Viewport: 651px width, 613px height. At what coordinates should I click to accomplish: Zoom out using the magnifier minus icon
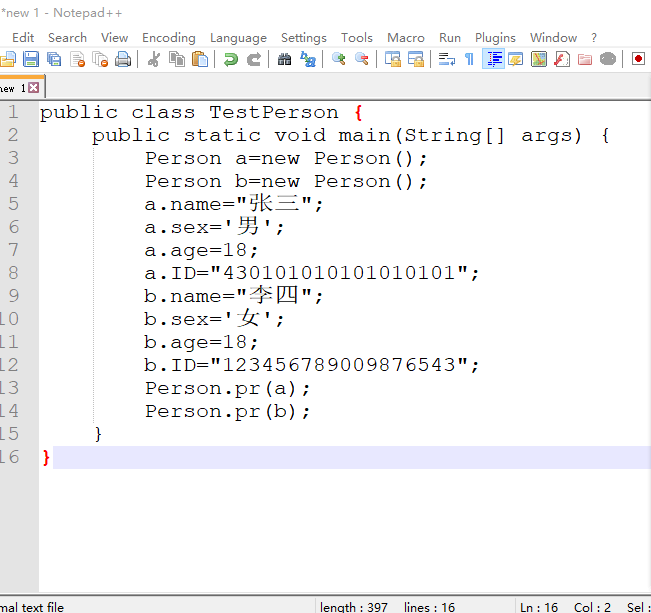tap(362, 59)
